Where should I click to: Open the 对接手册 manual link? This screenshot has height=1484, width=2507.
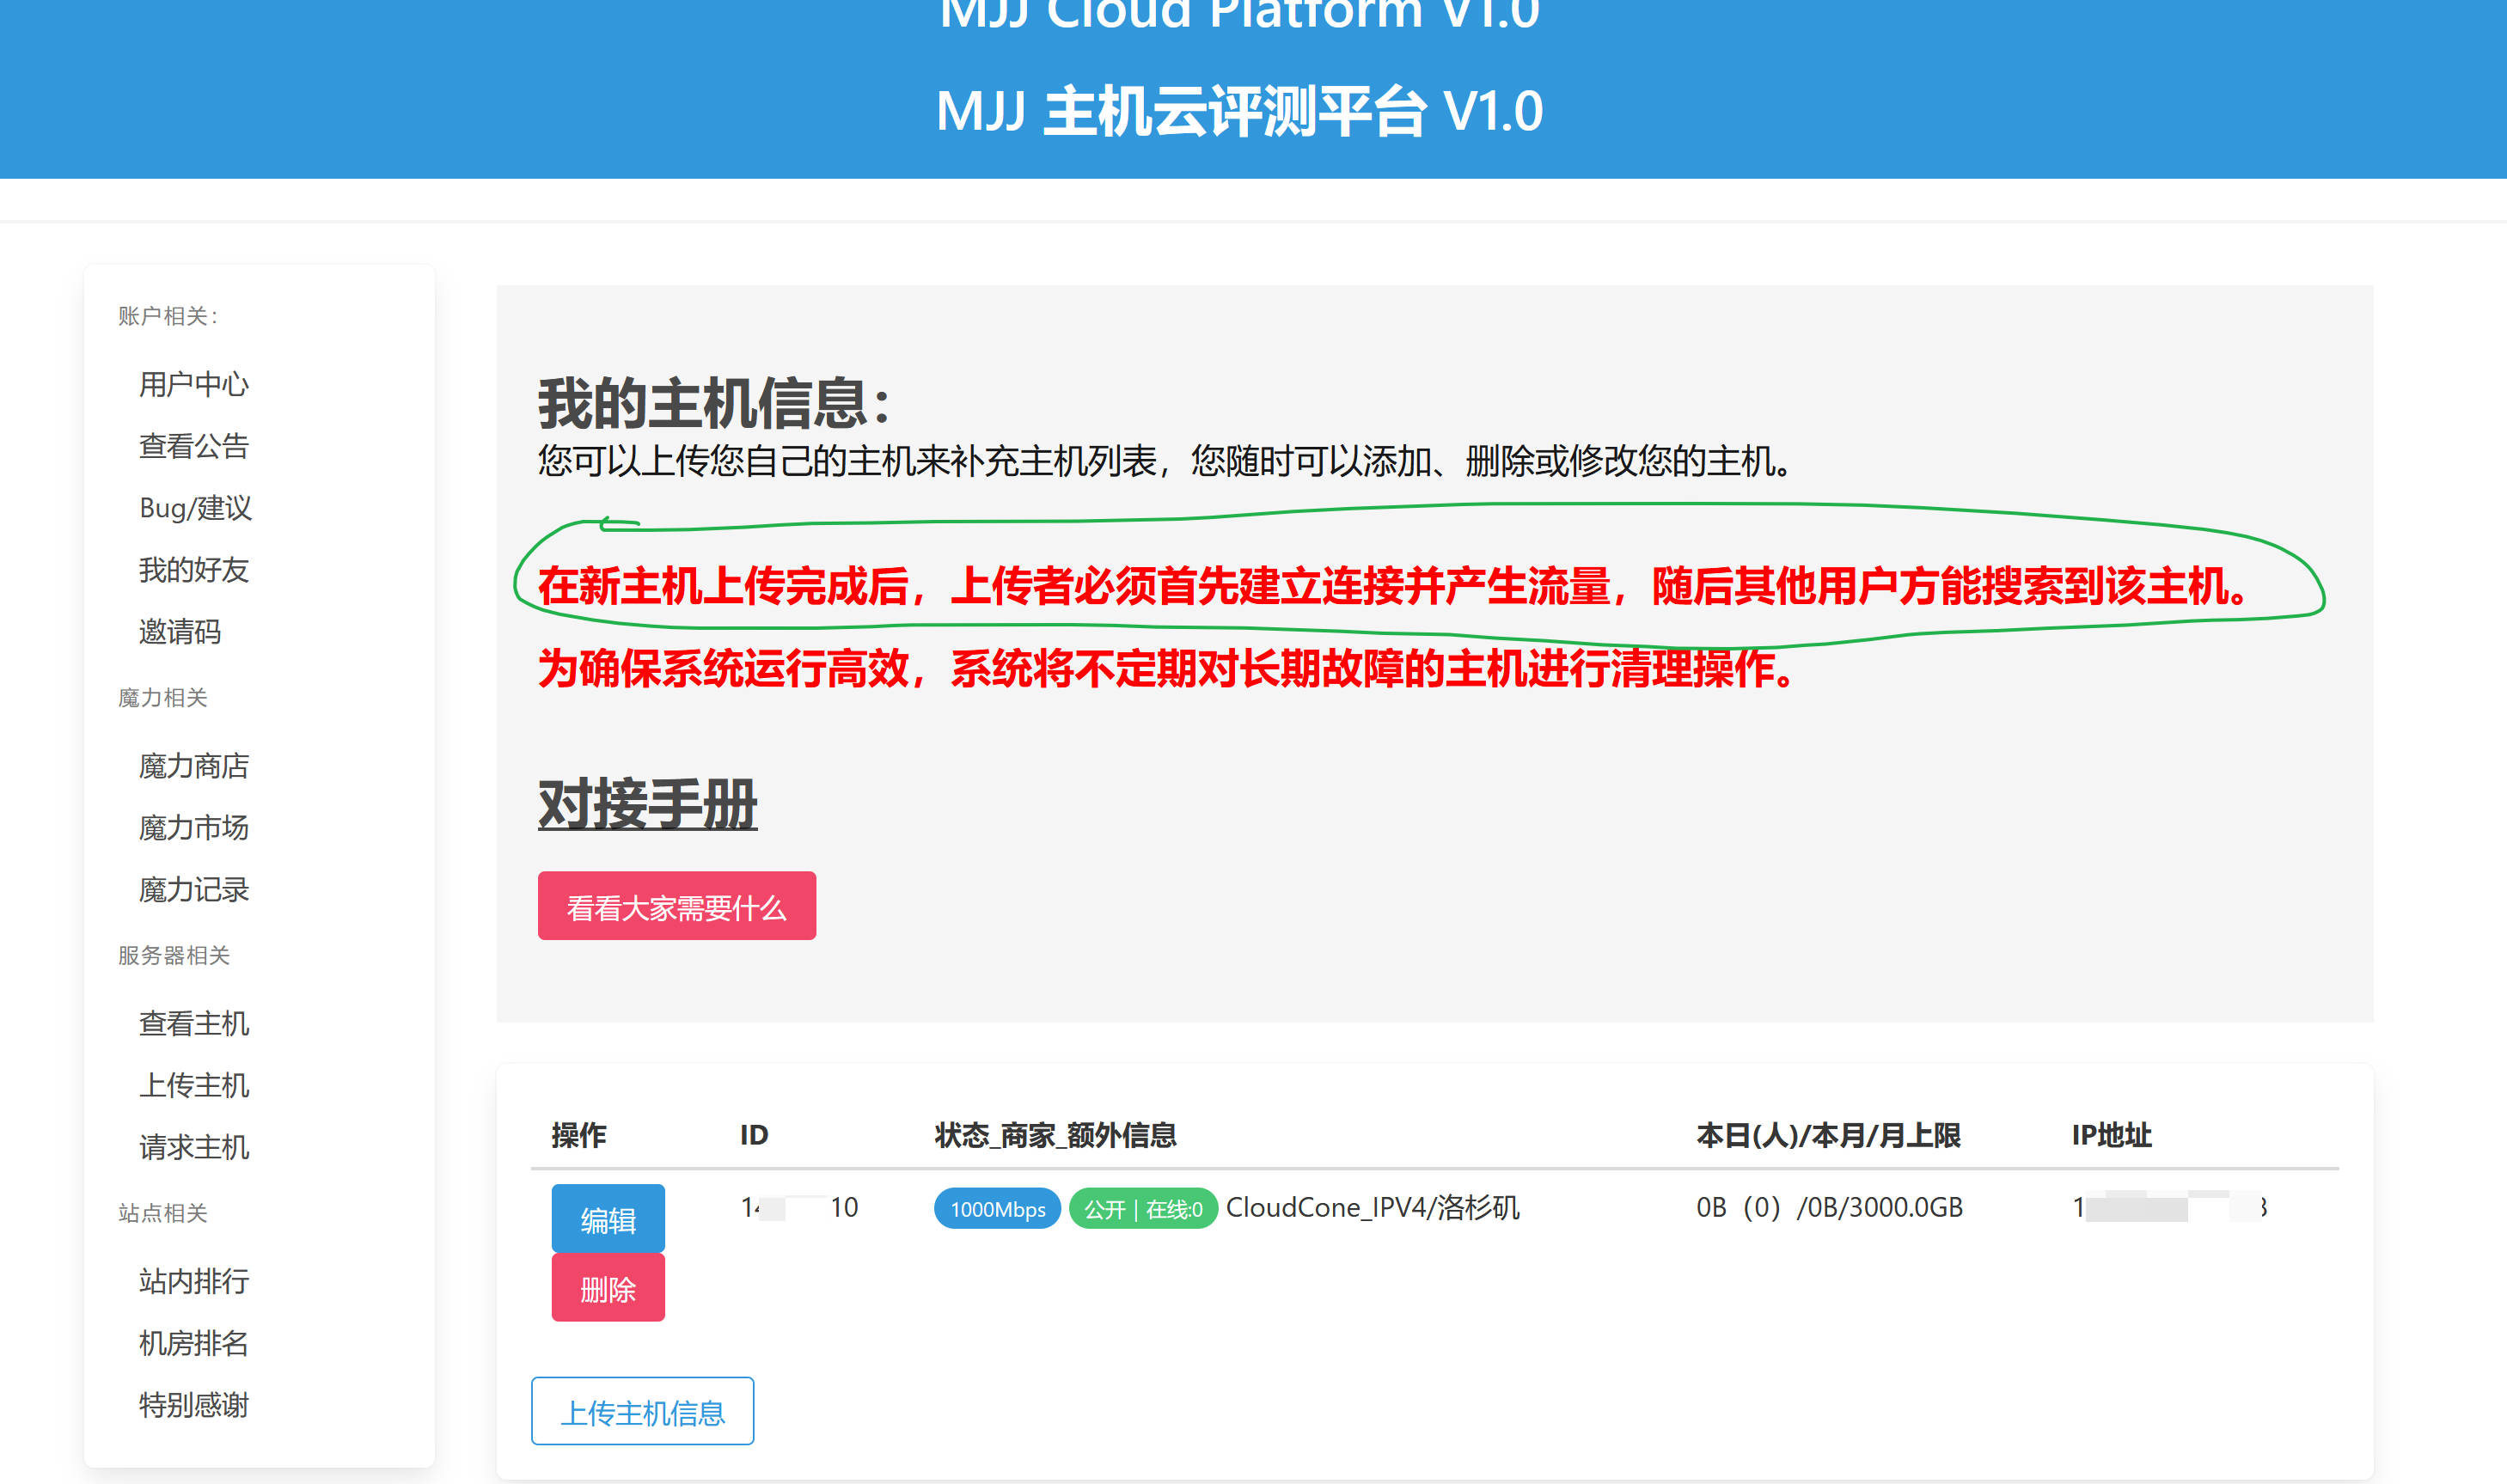coord(647,805)
